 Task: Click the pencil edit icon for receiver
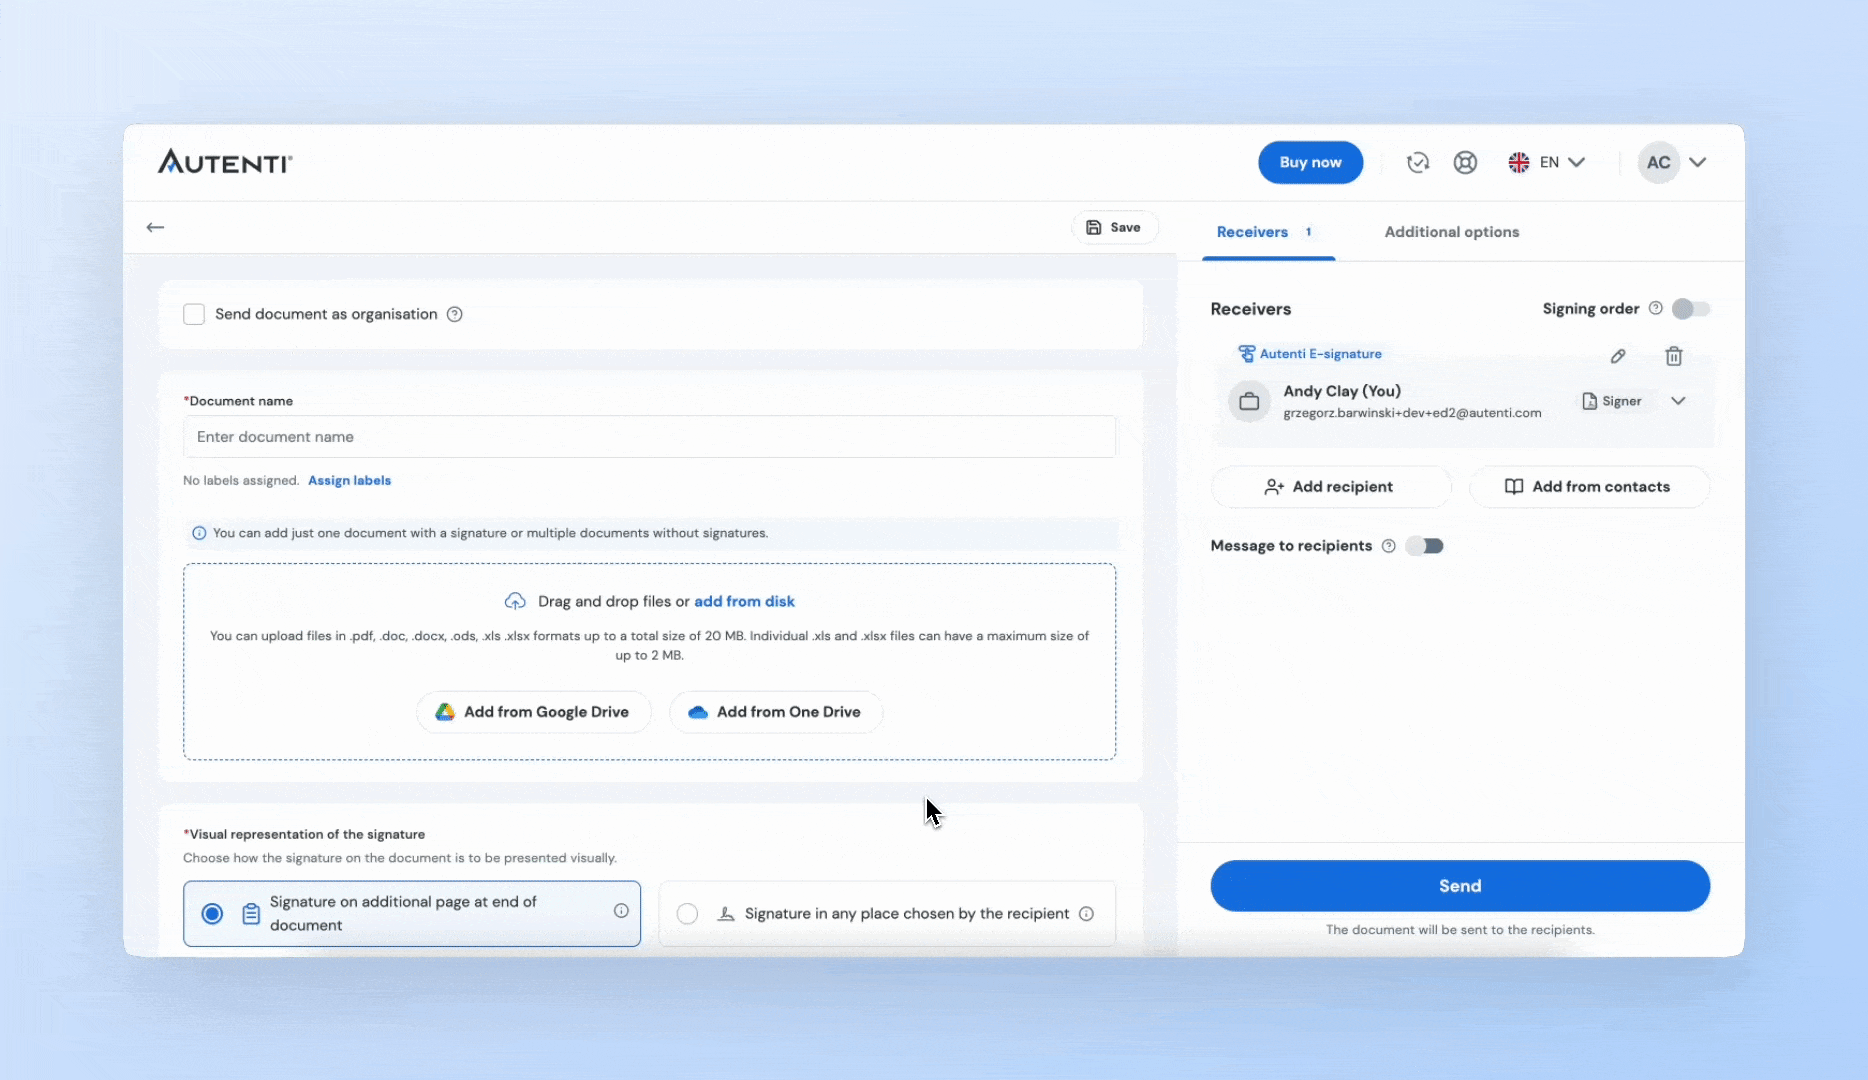pos(1617,356)
